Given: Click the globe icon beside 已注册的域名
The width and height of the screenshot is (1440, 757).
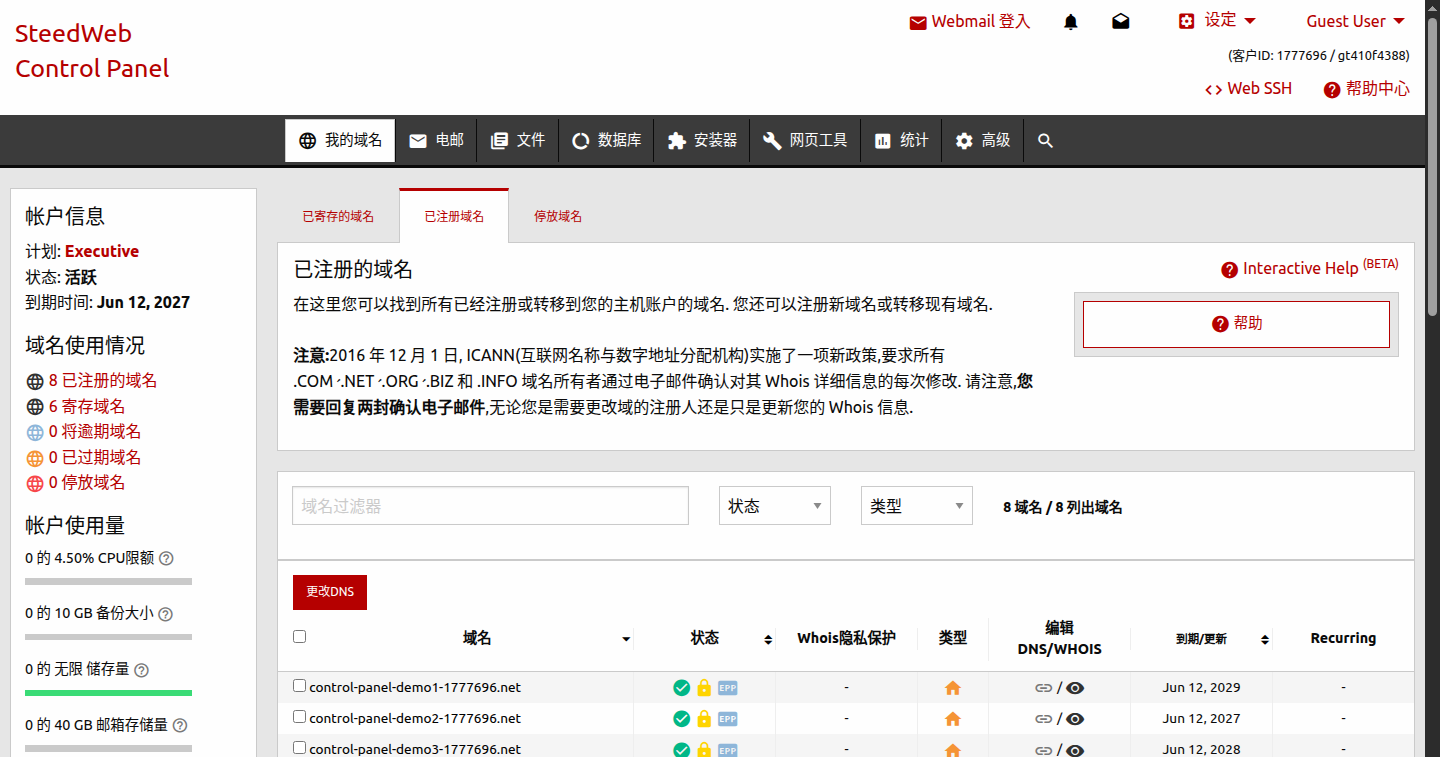Looking at the screenshot, I should click(35, 381).
